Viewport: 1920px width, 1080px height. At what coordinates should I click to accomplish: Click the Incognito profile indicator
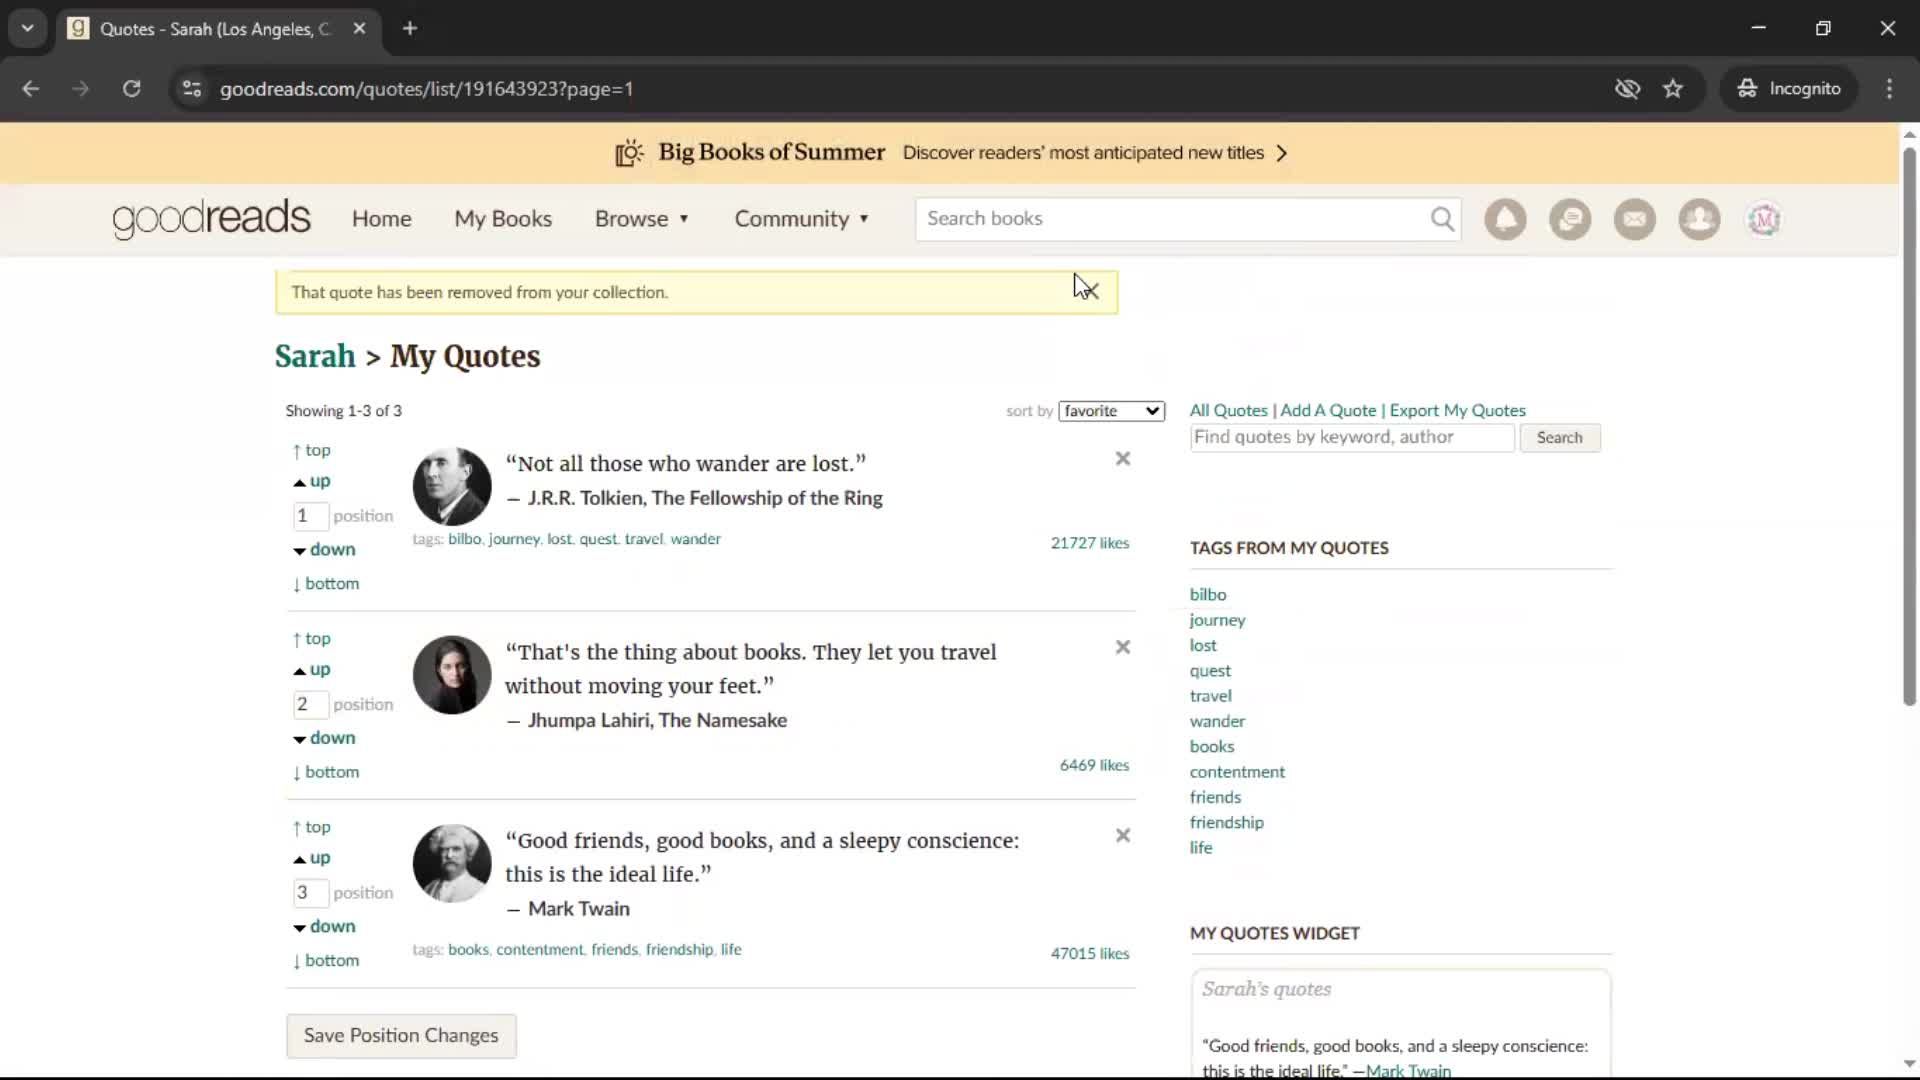1789,89
